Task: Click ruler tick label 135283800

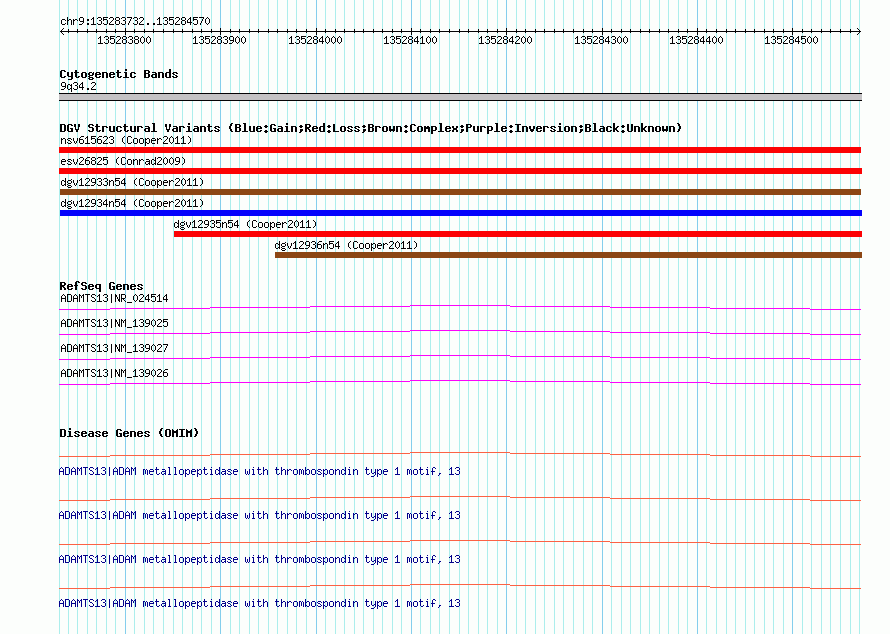Action: [124, 40]
